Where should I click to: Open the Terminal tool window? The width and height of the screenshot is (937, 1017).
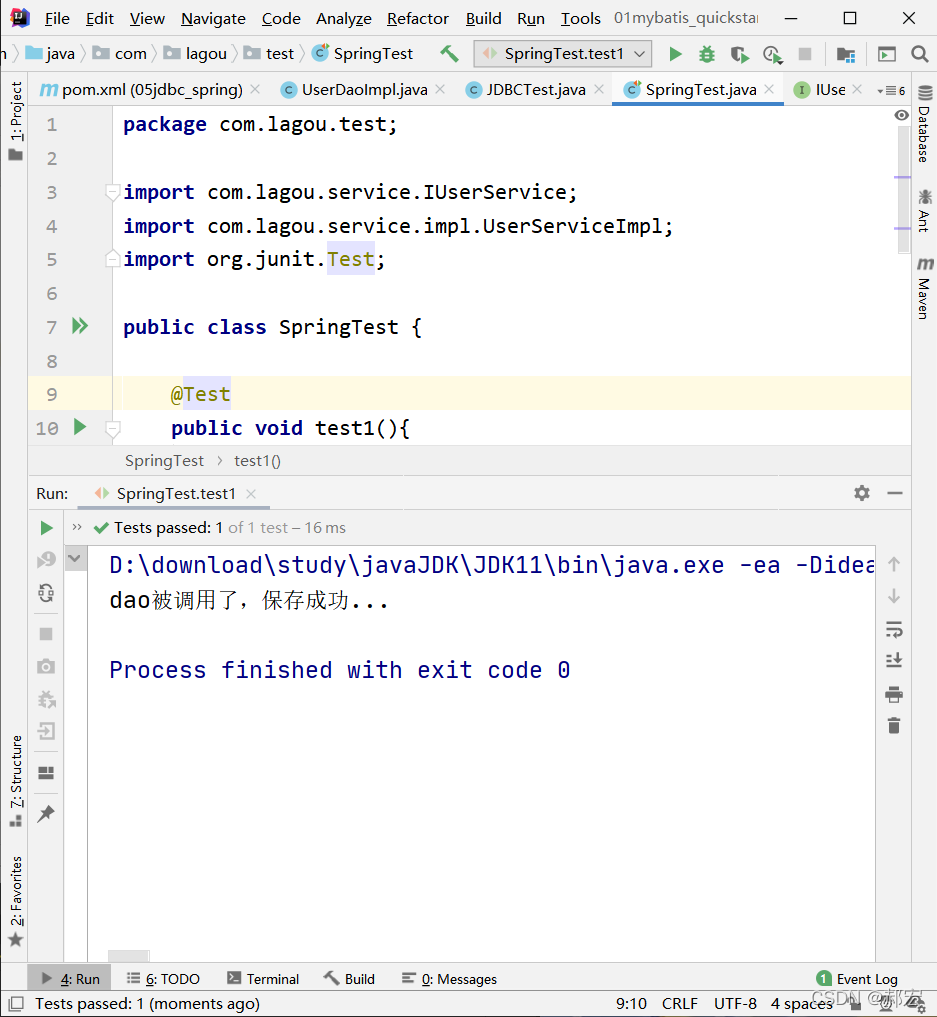click(263, 979)
